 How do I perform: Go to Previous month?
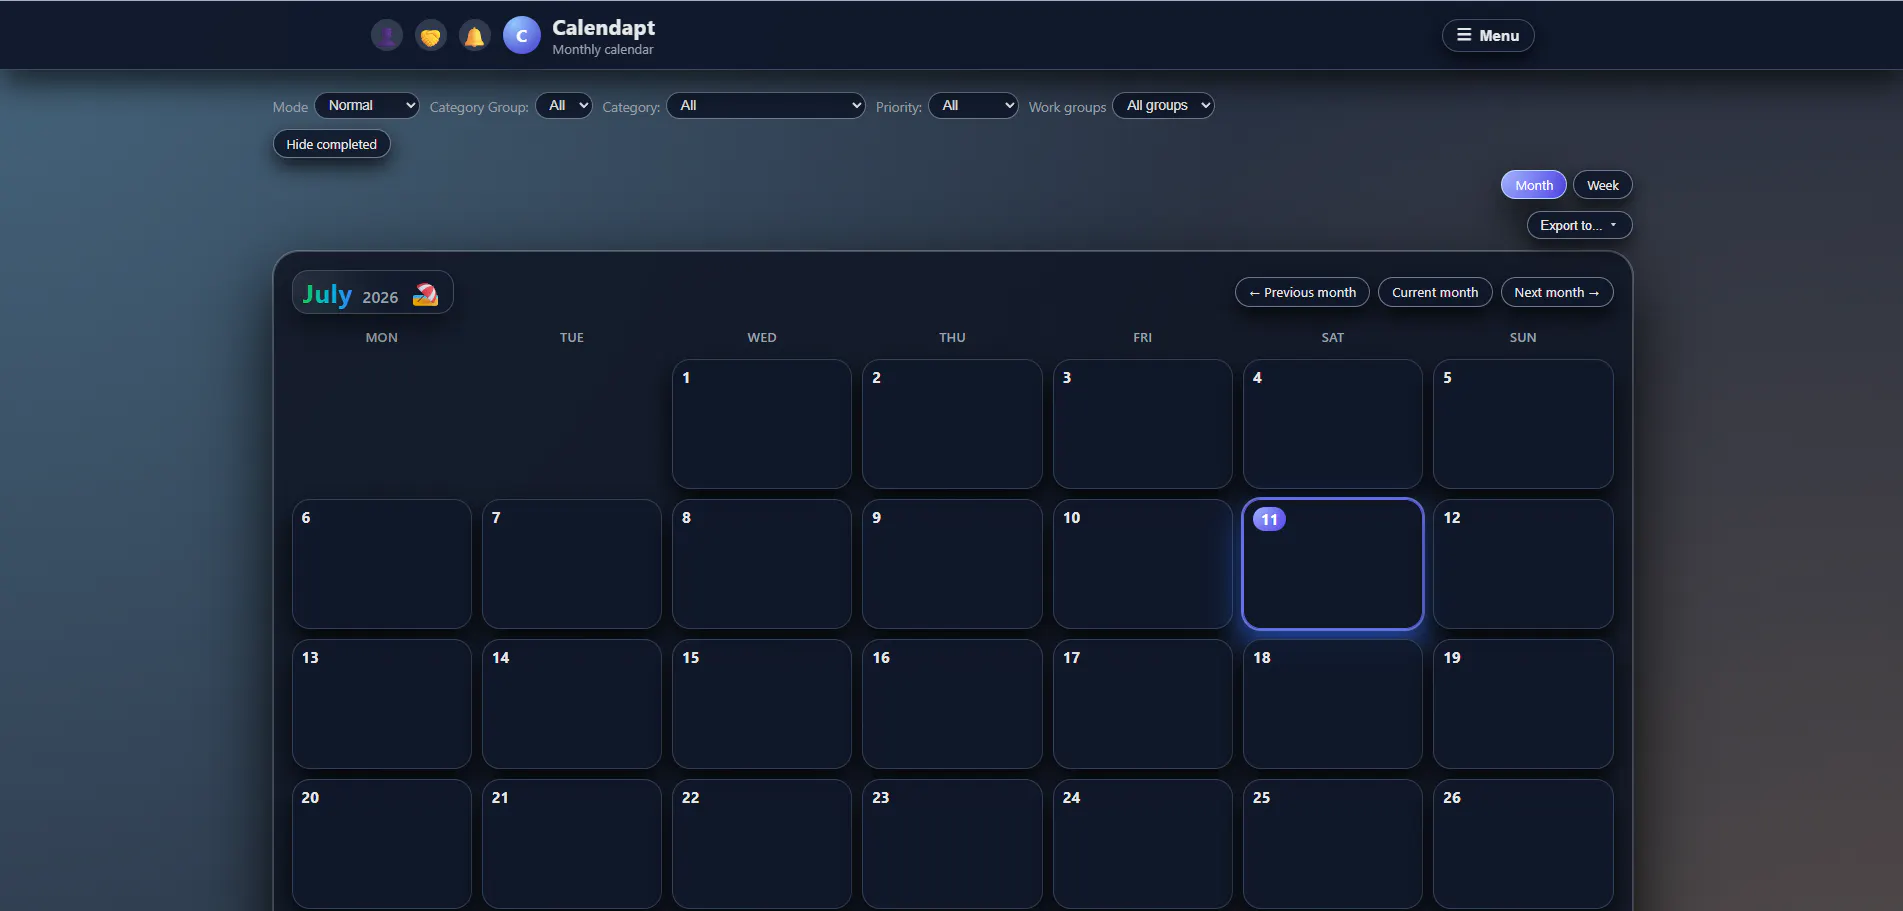[x=1302, y=292]
